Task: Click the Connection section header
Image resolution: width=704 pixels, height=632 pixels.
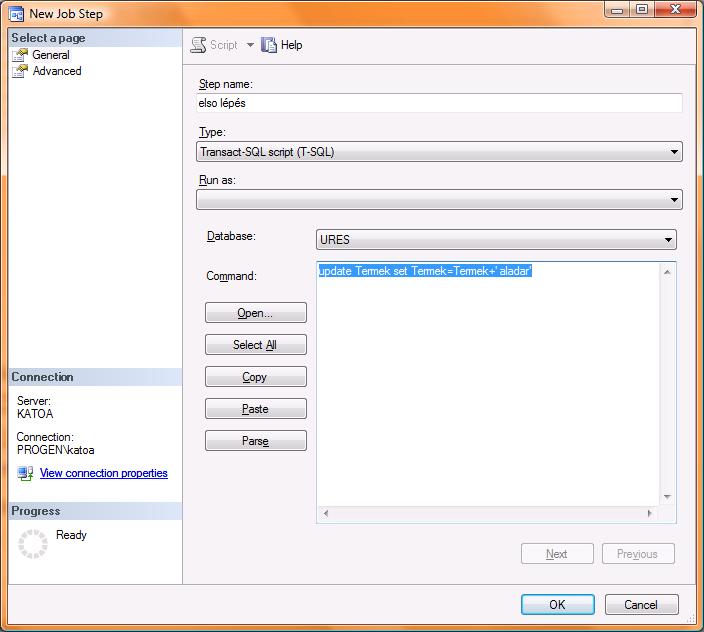Action: click(95, 377)
